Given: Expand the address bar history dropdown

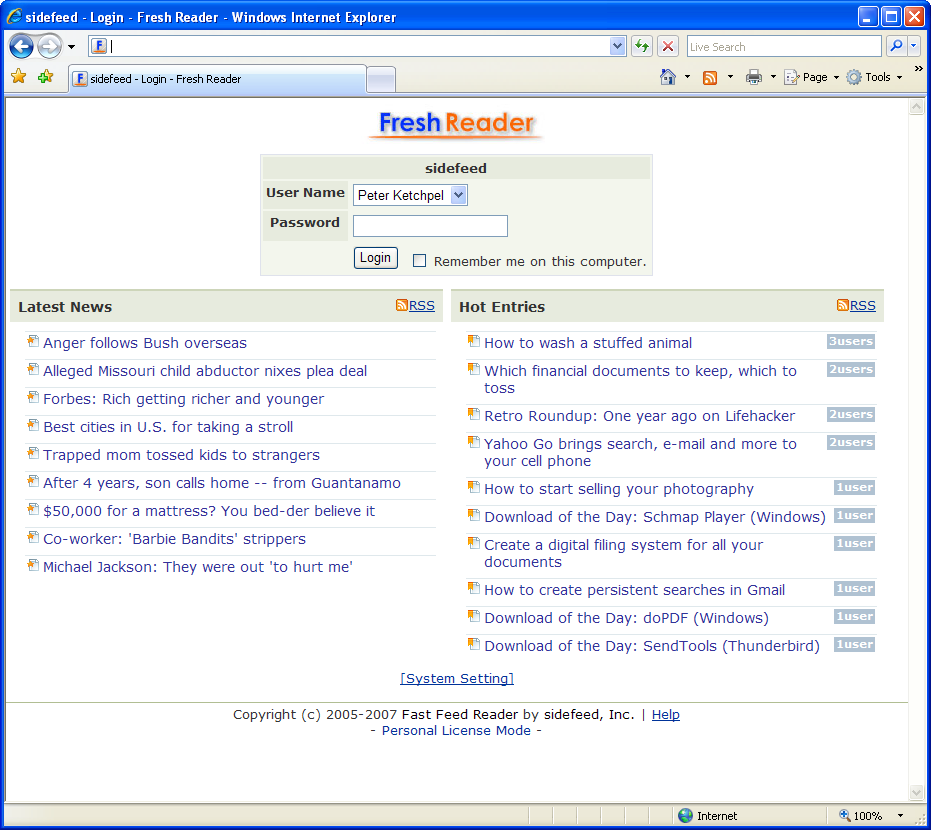Looking at the screenshot, I should pos(618,46).
